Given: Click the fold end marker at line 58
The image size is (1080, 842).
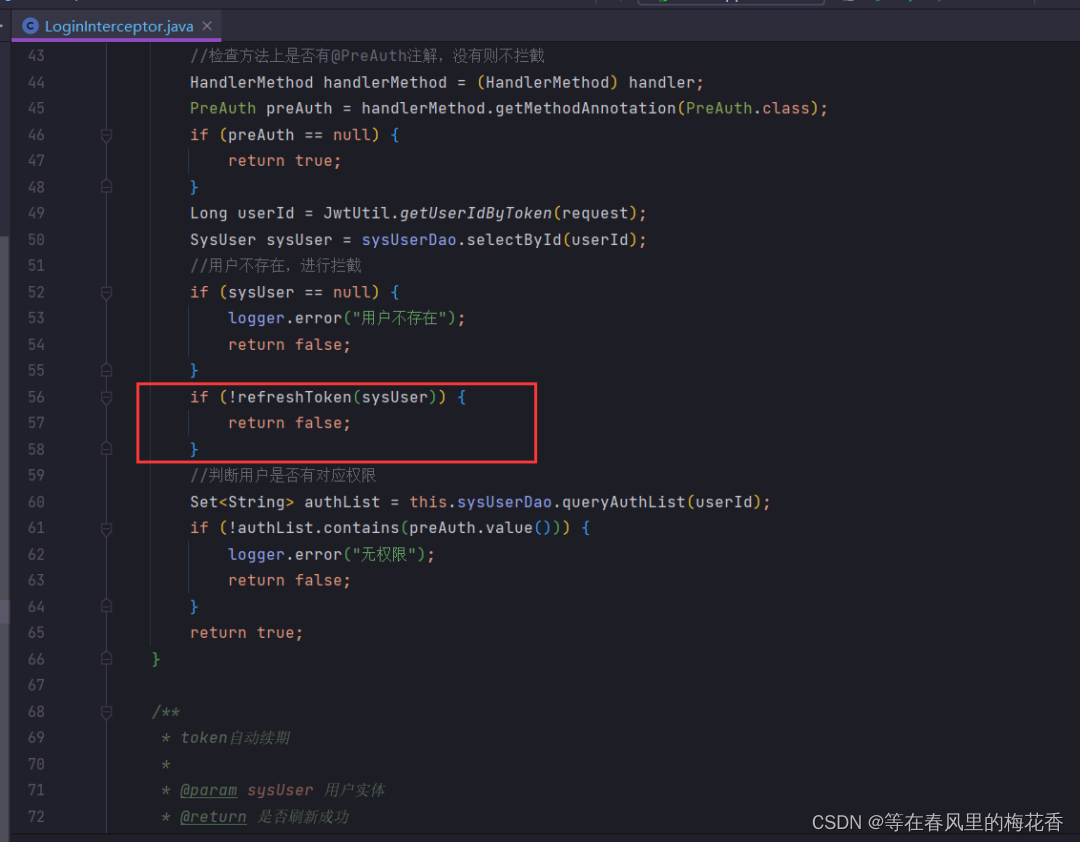Looking at the screenshot, I should point(106,449).
